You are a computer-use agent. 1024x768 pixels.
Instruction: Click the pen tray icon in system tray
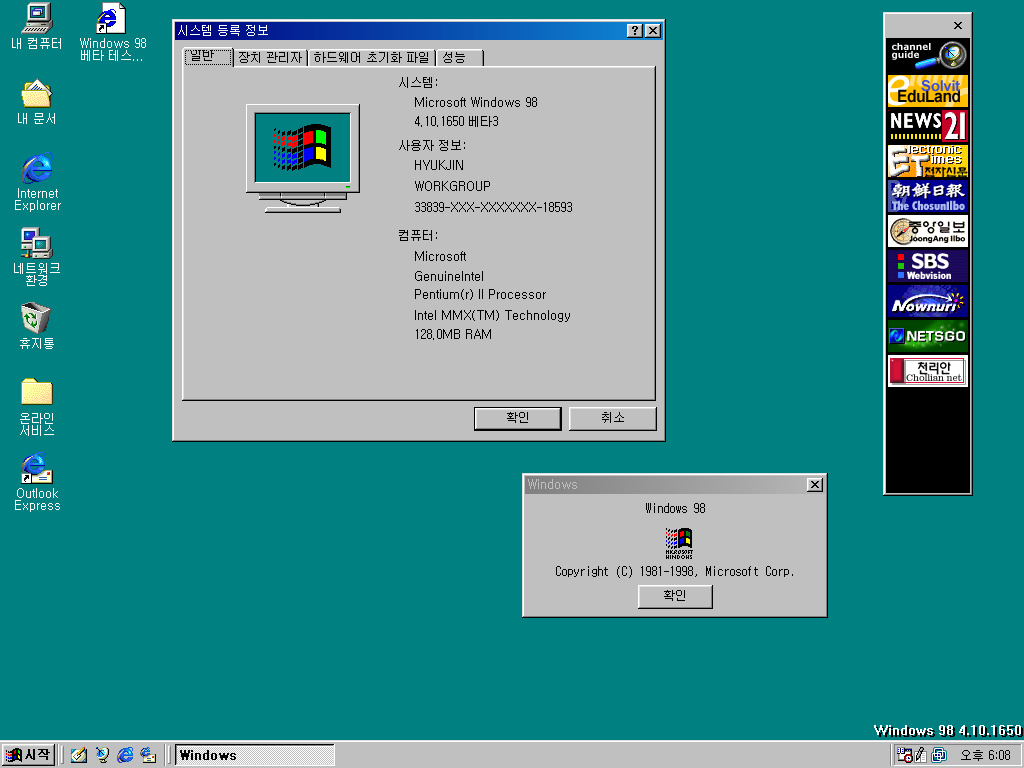(x=921, y=755)
